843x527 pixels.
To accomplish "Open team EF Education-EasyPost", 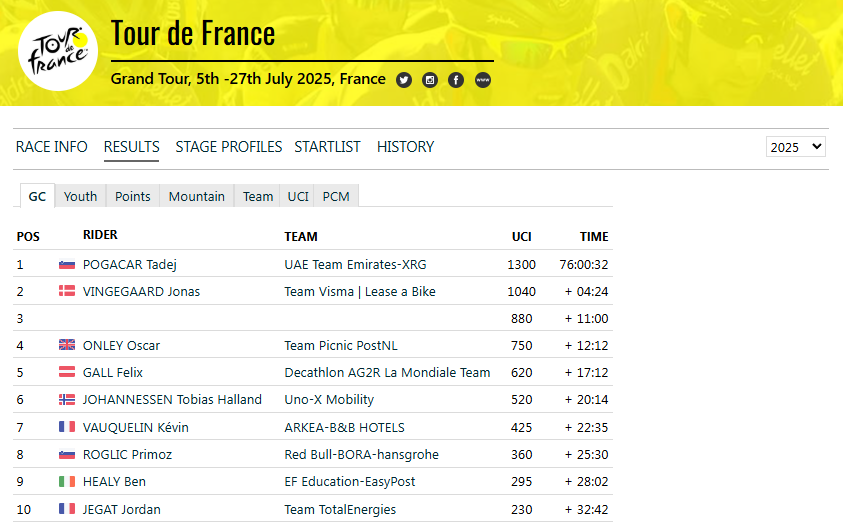I will (x=350, y=481).
